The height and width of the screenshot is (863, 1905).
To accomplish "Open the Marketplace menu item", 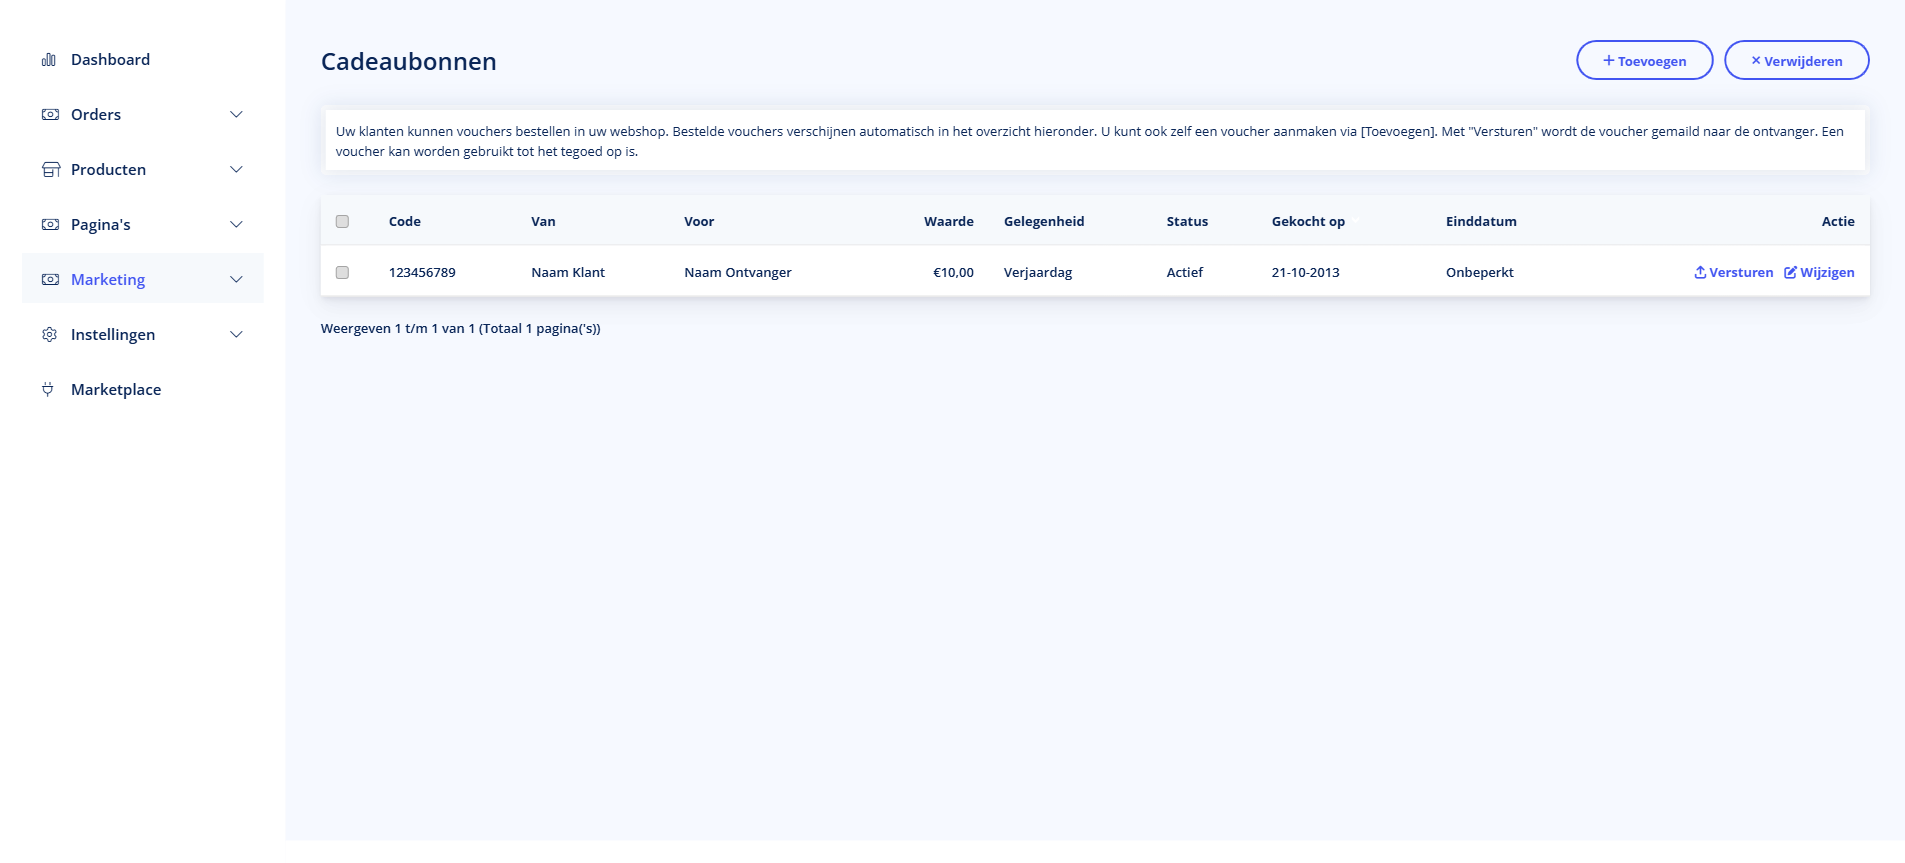I will coord(116,390).
